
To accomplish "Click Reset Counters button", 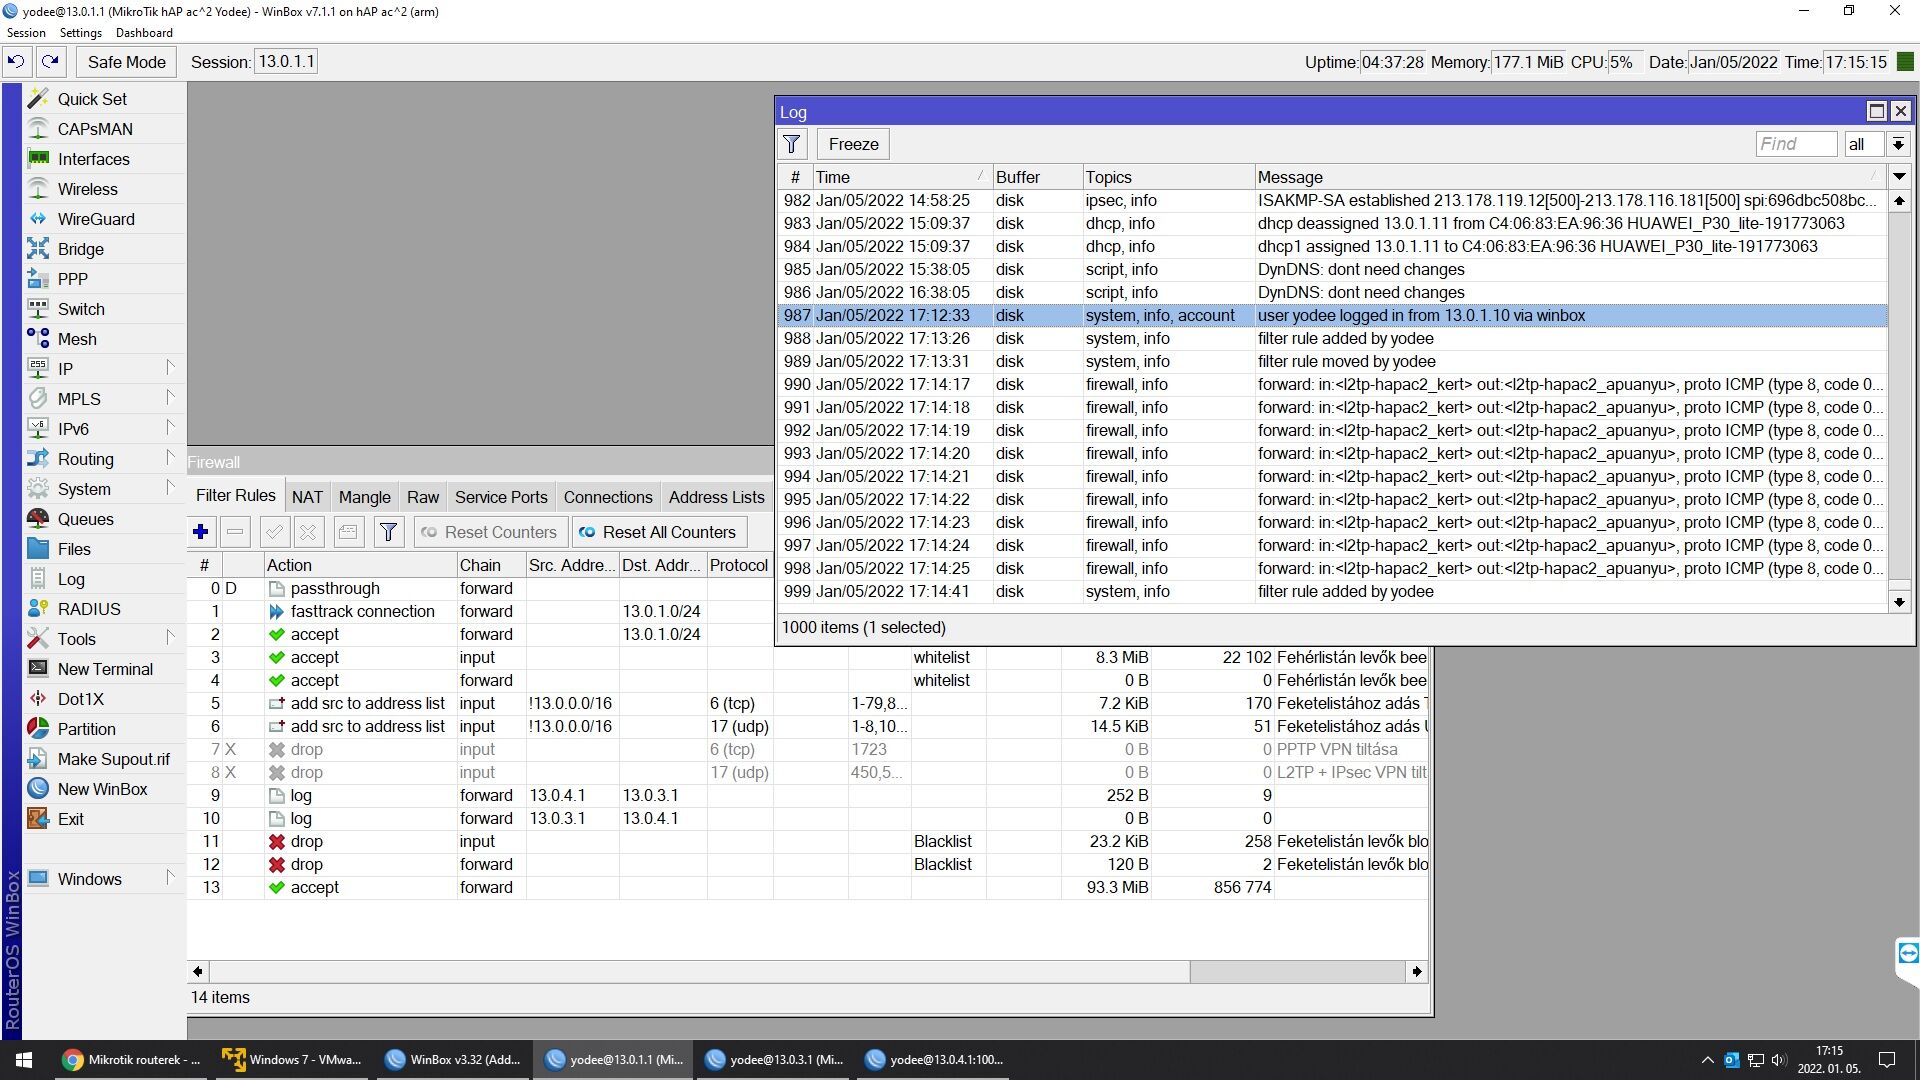I will 491,532.
